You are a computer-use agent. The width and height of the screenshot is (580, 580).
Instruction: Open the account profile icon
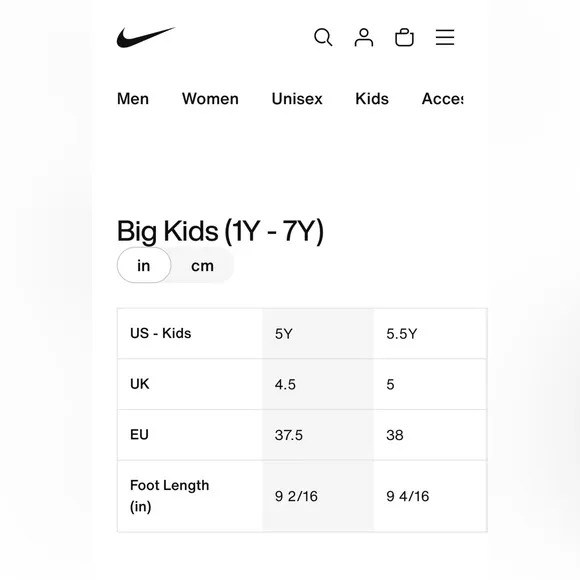point(364,37)
